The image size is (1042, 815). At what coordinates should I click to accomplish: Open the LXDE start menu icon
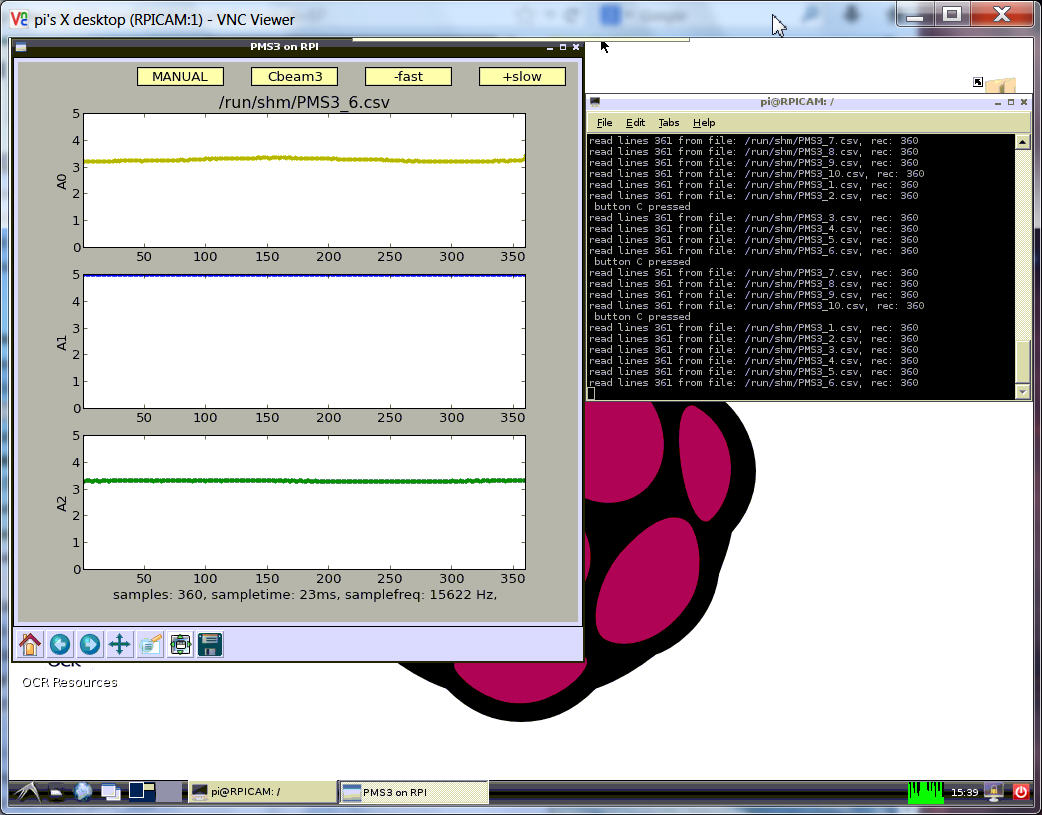26,793
